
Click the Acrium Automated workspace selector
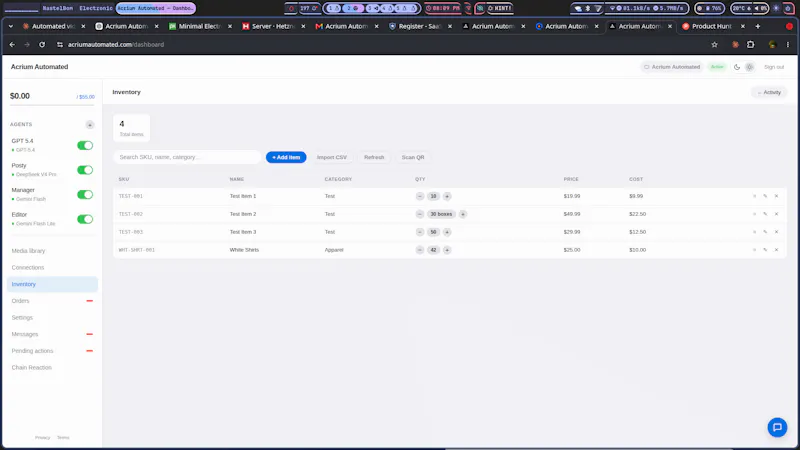(672, 67)
